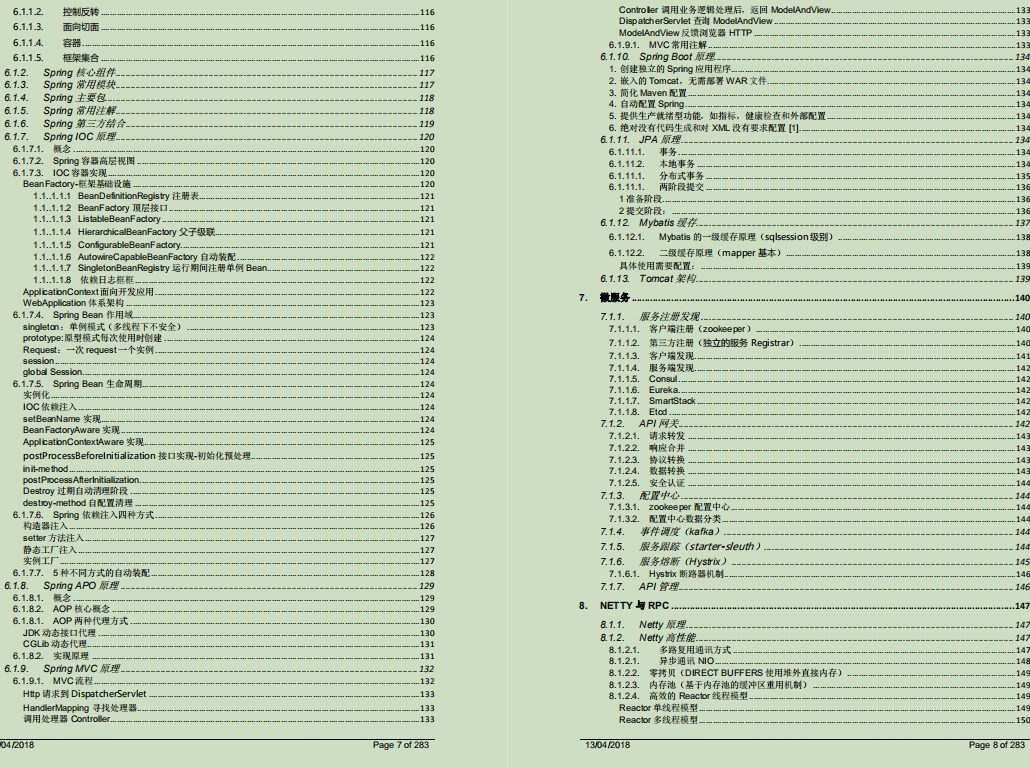The width and height of the screenshot is (1030, 767).
Task: Click ConfigurableBeanFactory entry
Action: tap(234, 245)
